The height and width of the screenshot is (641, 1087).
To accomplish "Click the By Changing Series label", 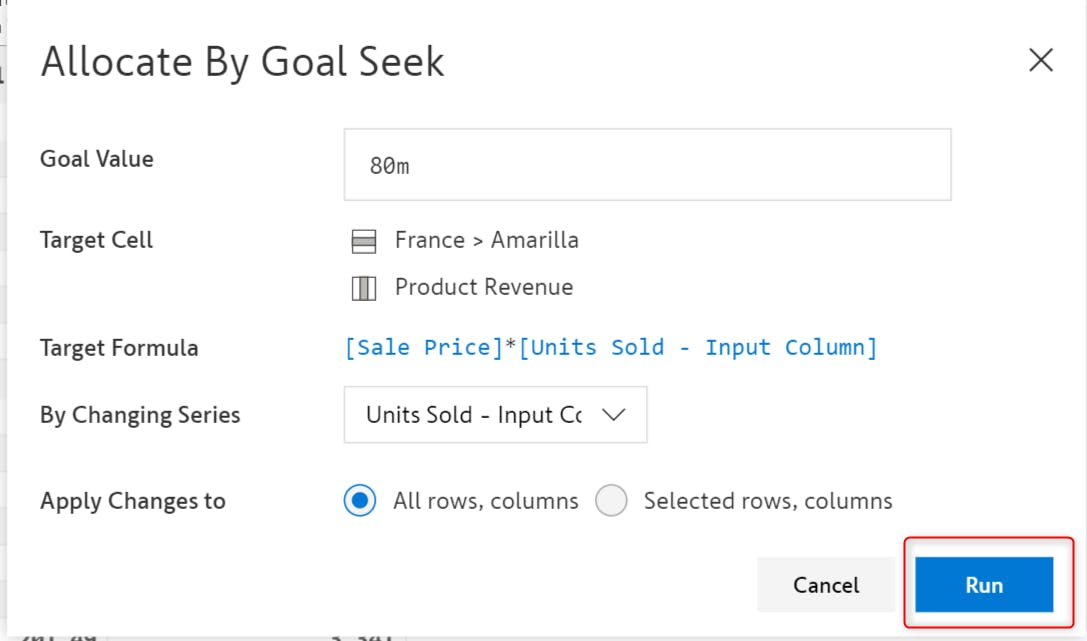I will (x=140, y=415).
